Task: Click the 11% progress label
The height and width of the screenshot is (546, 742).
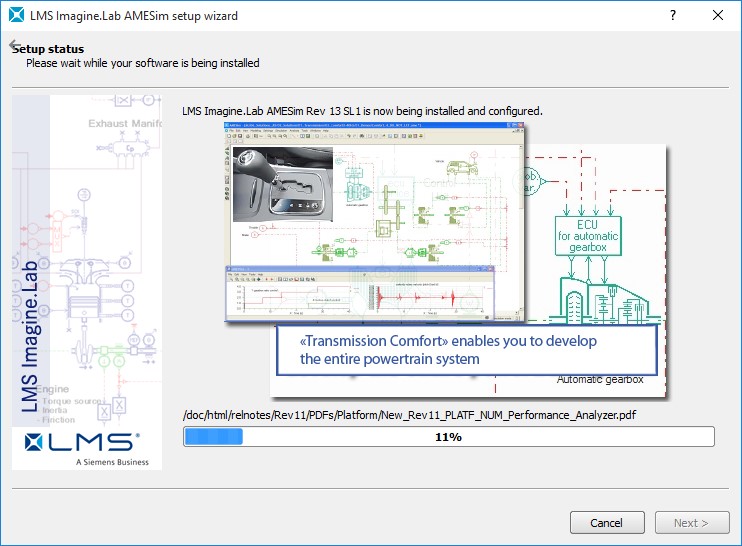Action: point(448,437)
